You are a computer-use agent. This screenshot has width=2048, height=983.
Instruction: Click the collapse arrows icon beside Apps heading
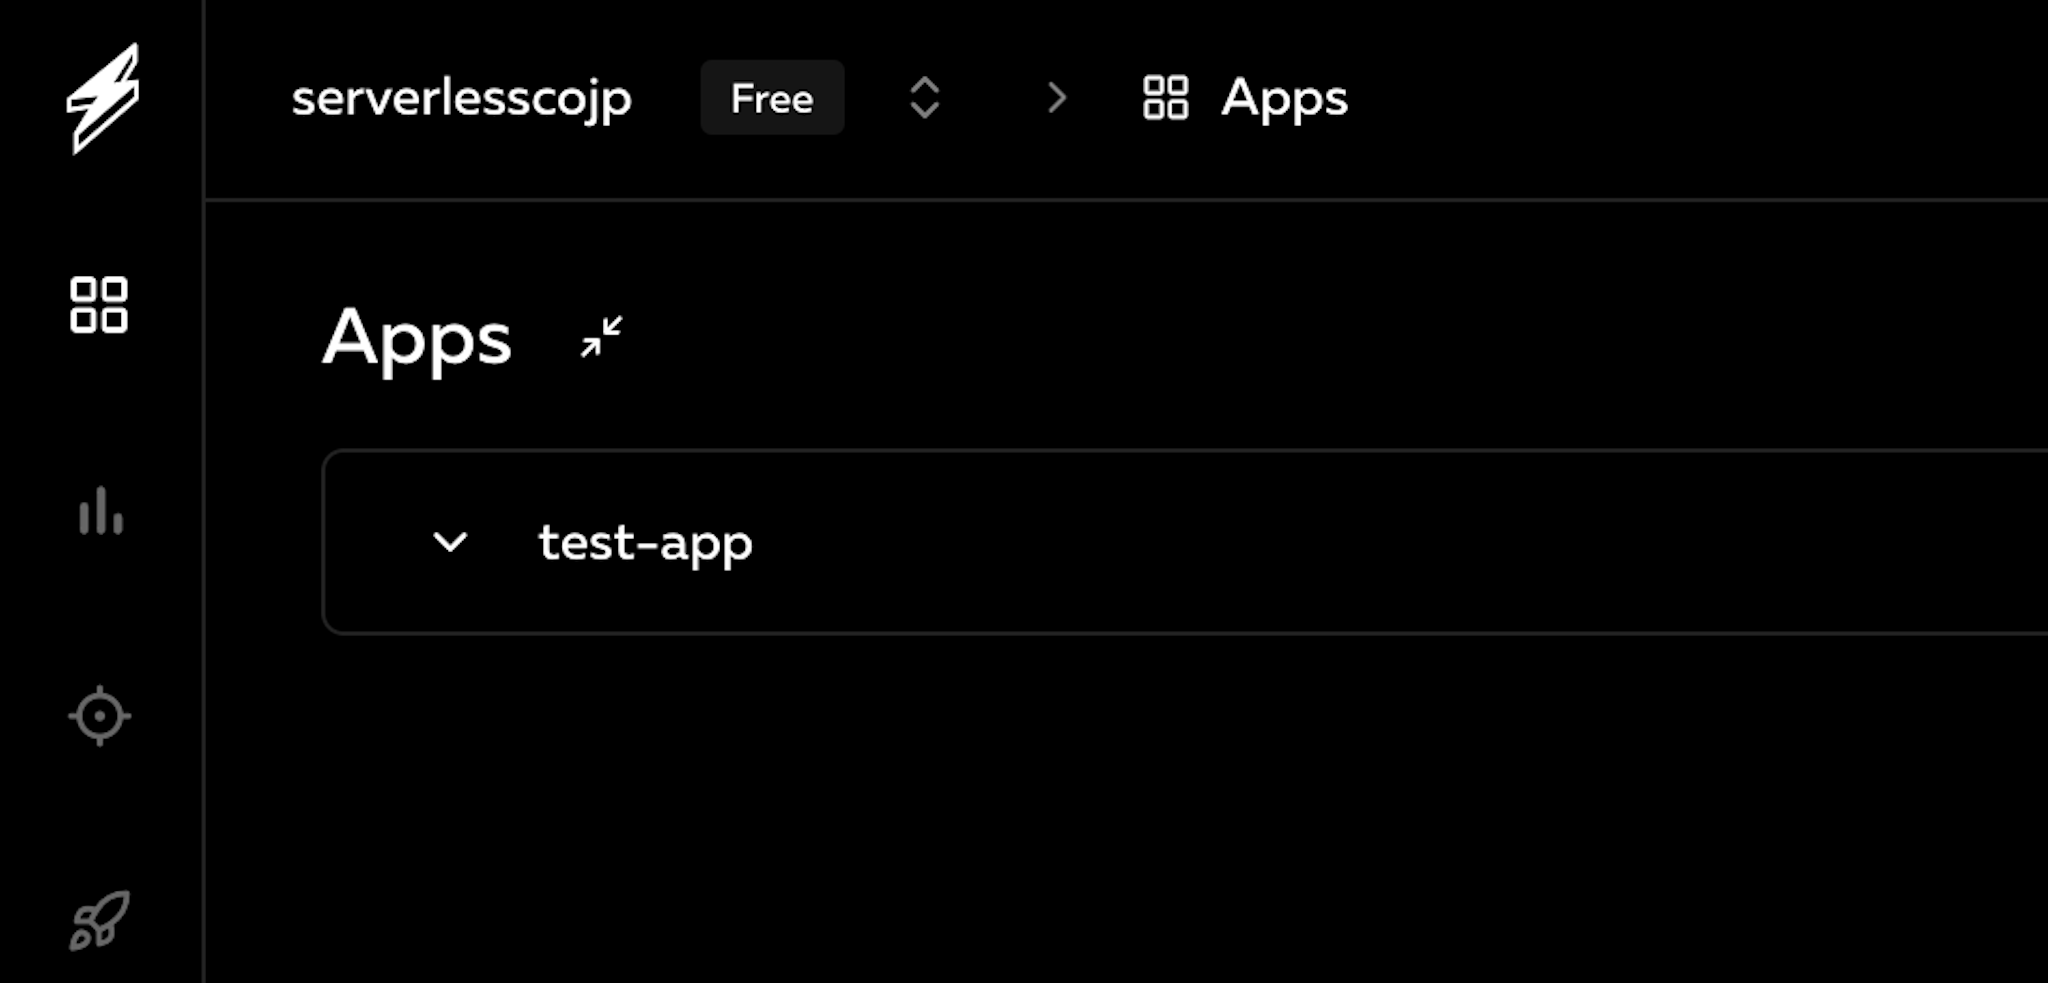(599, 338)
